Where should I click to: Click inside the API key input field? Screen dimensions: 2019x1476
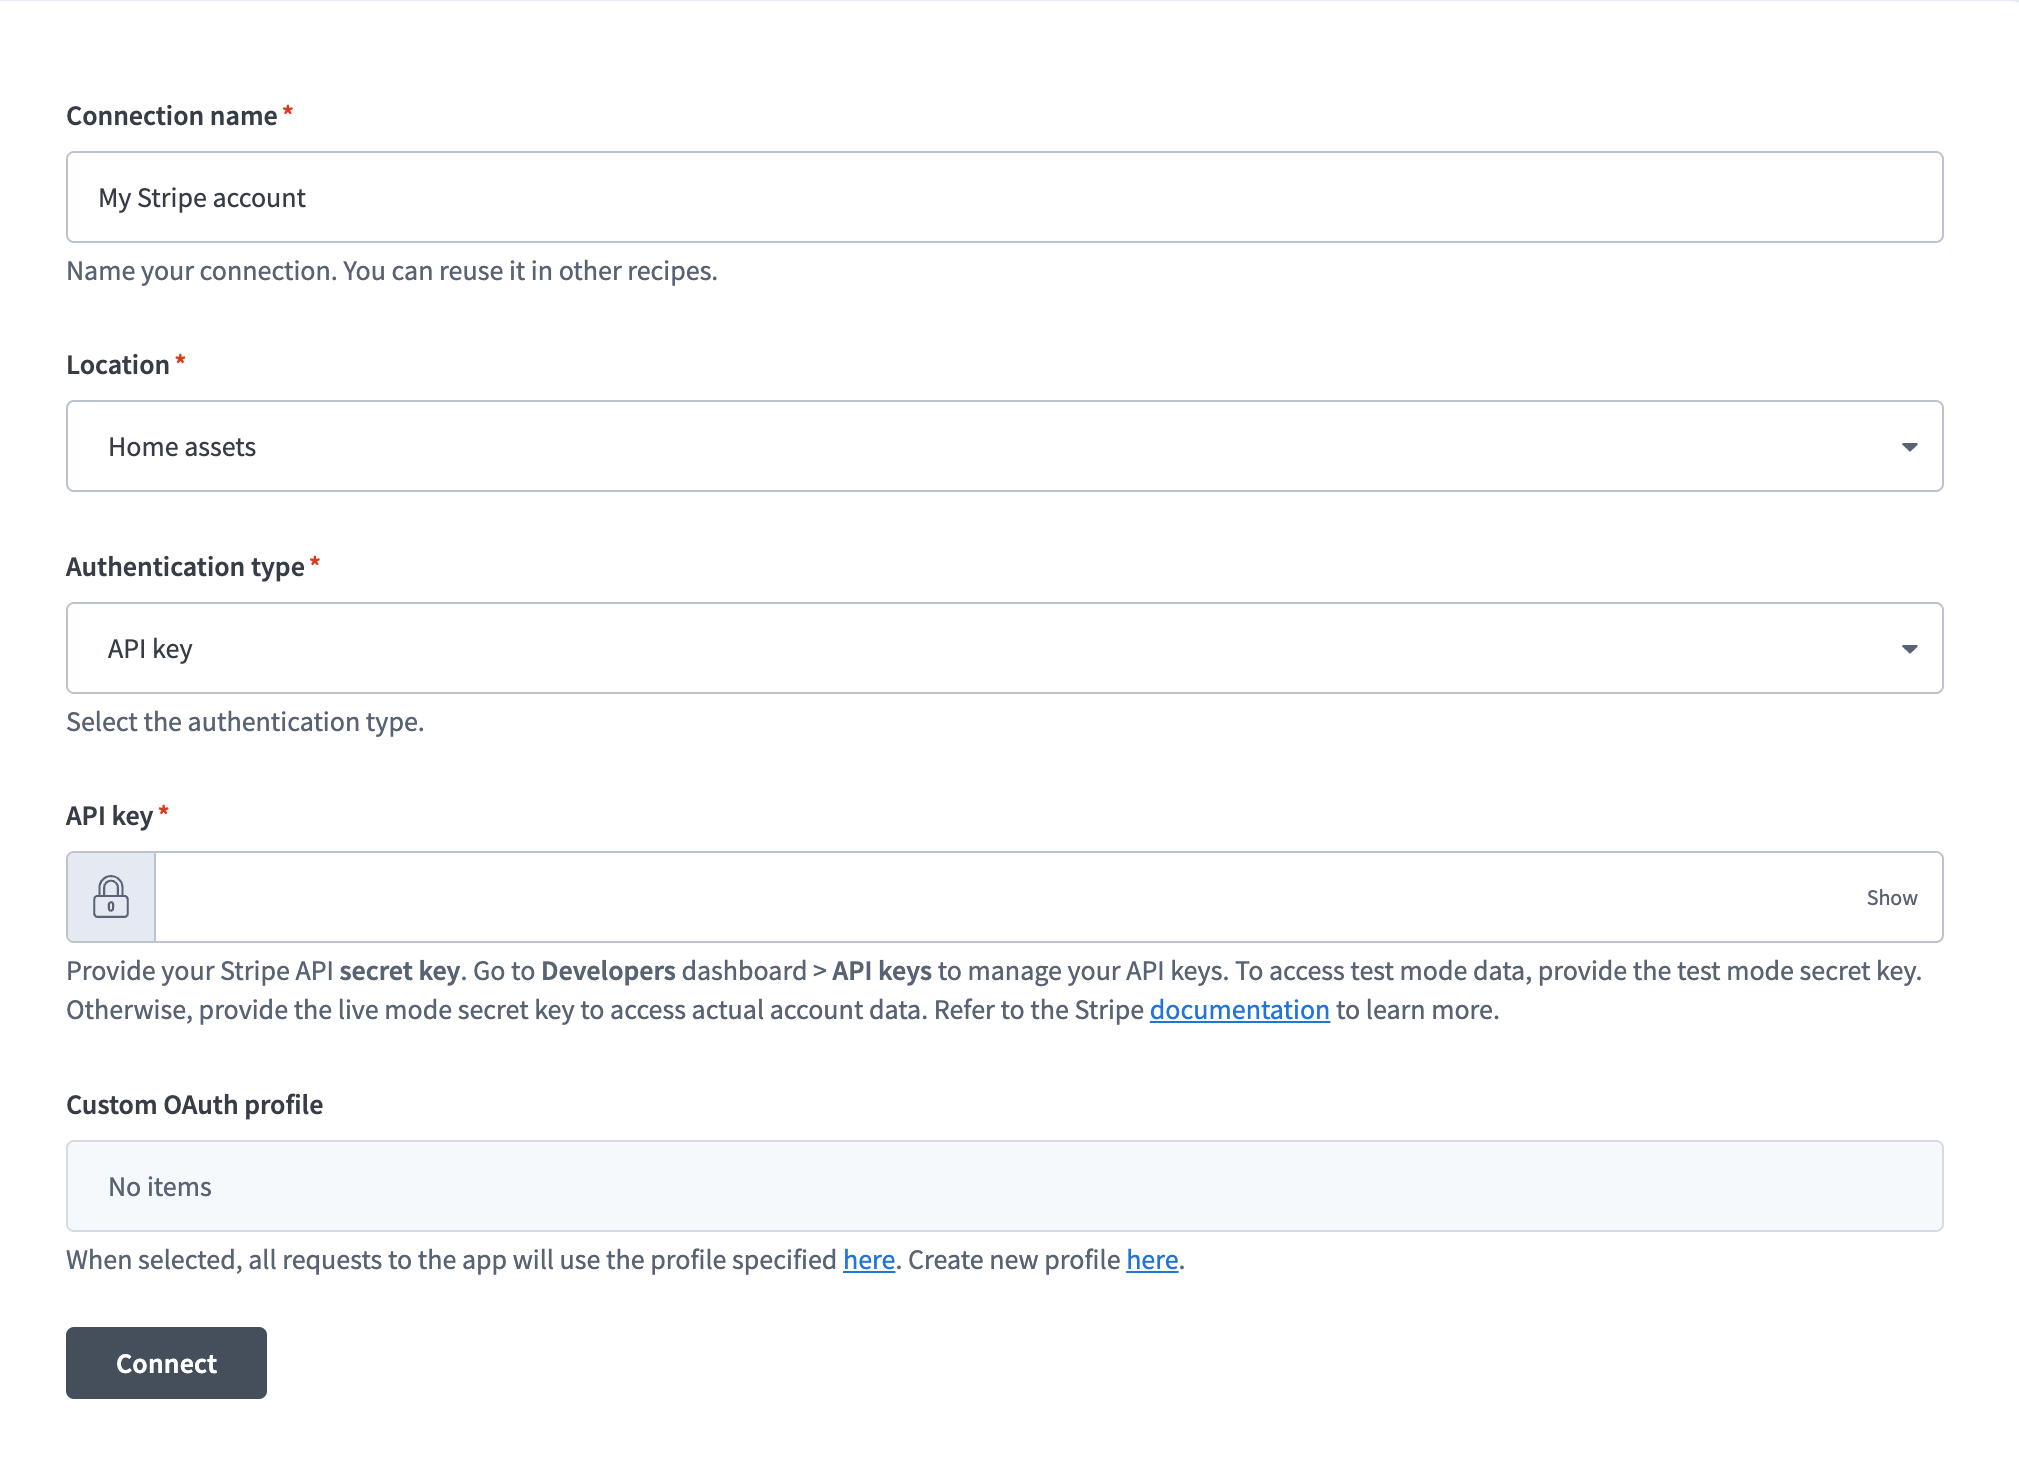(x=1000, y=898)
